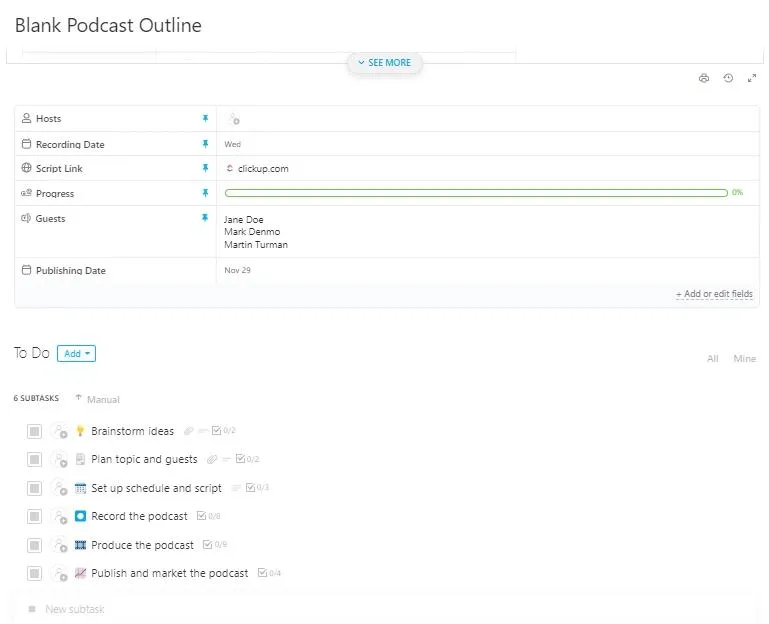This screenshot has width=769, height=624.
Task: Toggle status box of Plan topic and guests
Action: (34, 460)
